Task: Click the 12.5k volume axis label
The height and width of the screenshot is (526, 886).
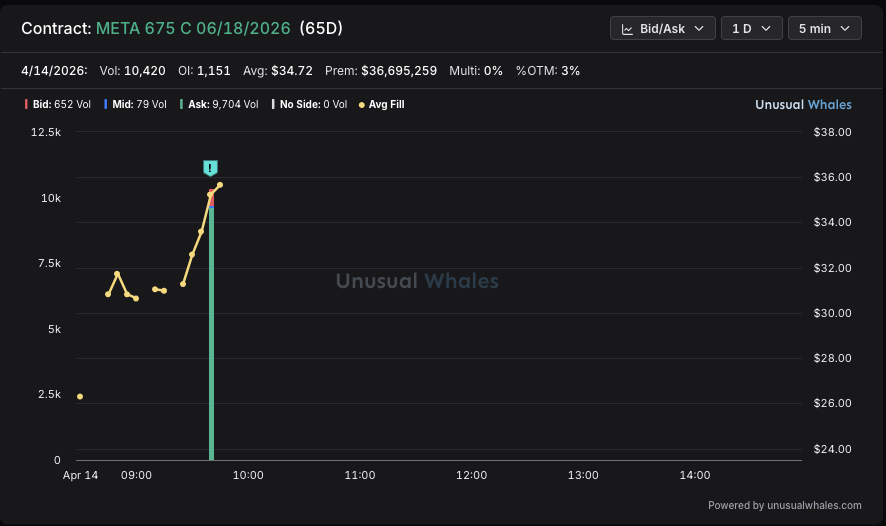Action: [46, 132]
